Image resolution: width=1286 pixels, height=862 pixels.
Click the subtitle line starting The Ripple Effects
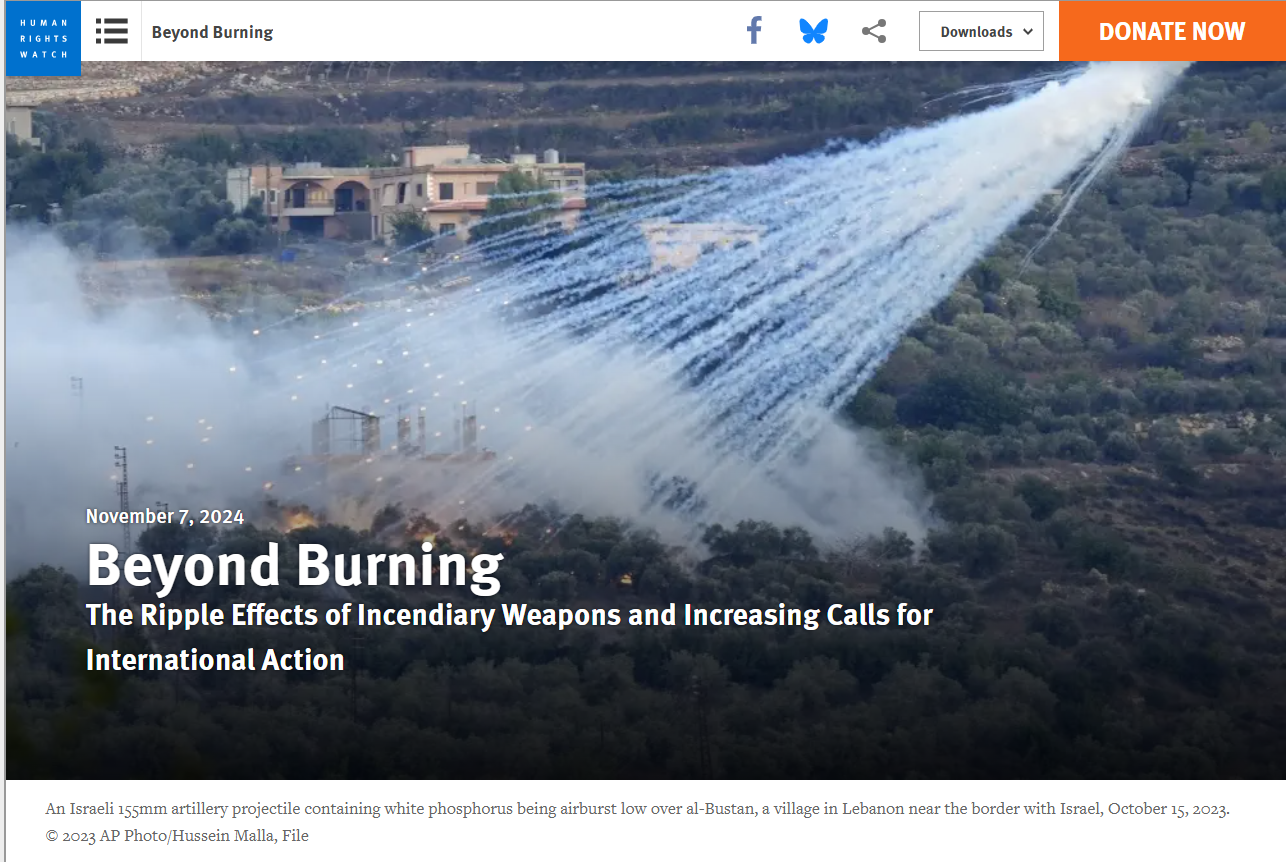pos(509,614)
